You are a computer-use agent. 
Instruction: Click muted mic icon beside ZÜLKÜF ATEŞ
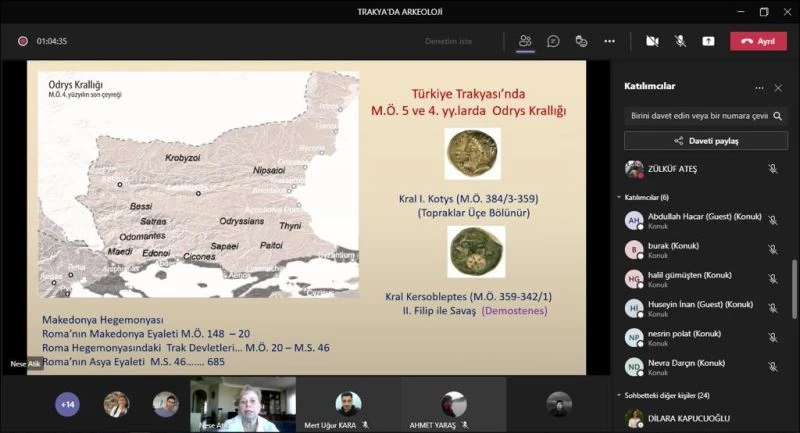tap(773, 169)
